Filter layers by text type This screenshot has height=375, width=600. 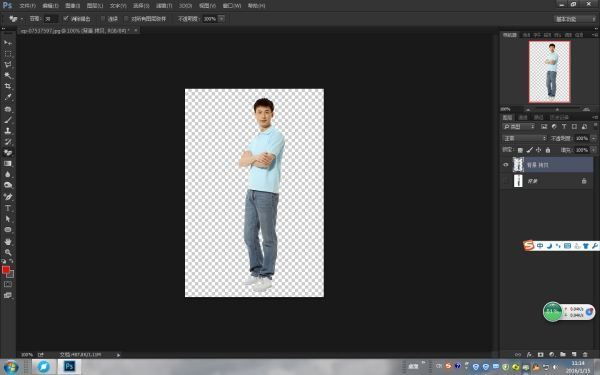point(564,127)
